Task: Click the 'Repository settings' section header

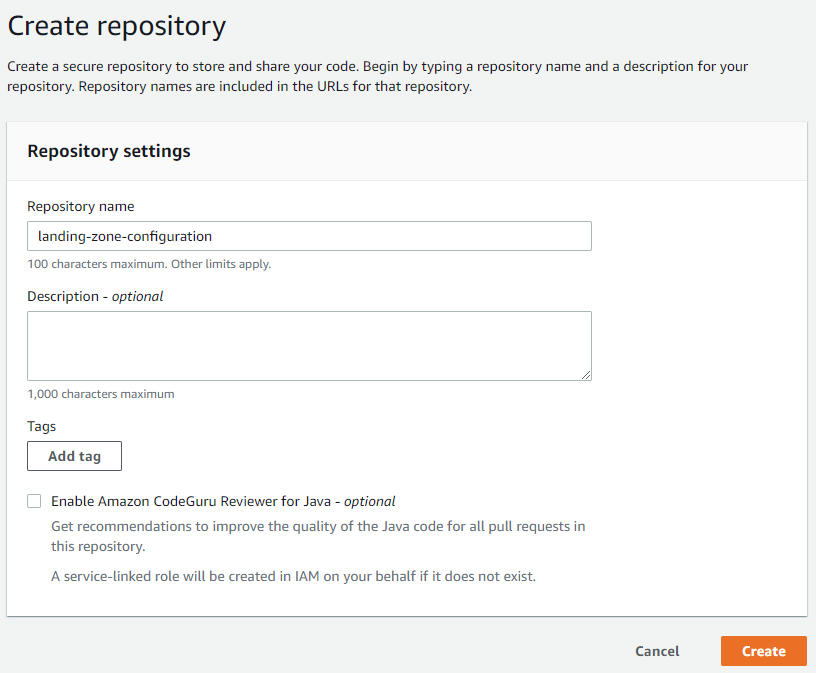Action: (109, 152)
